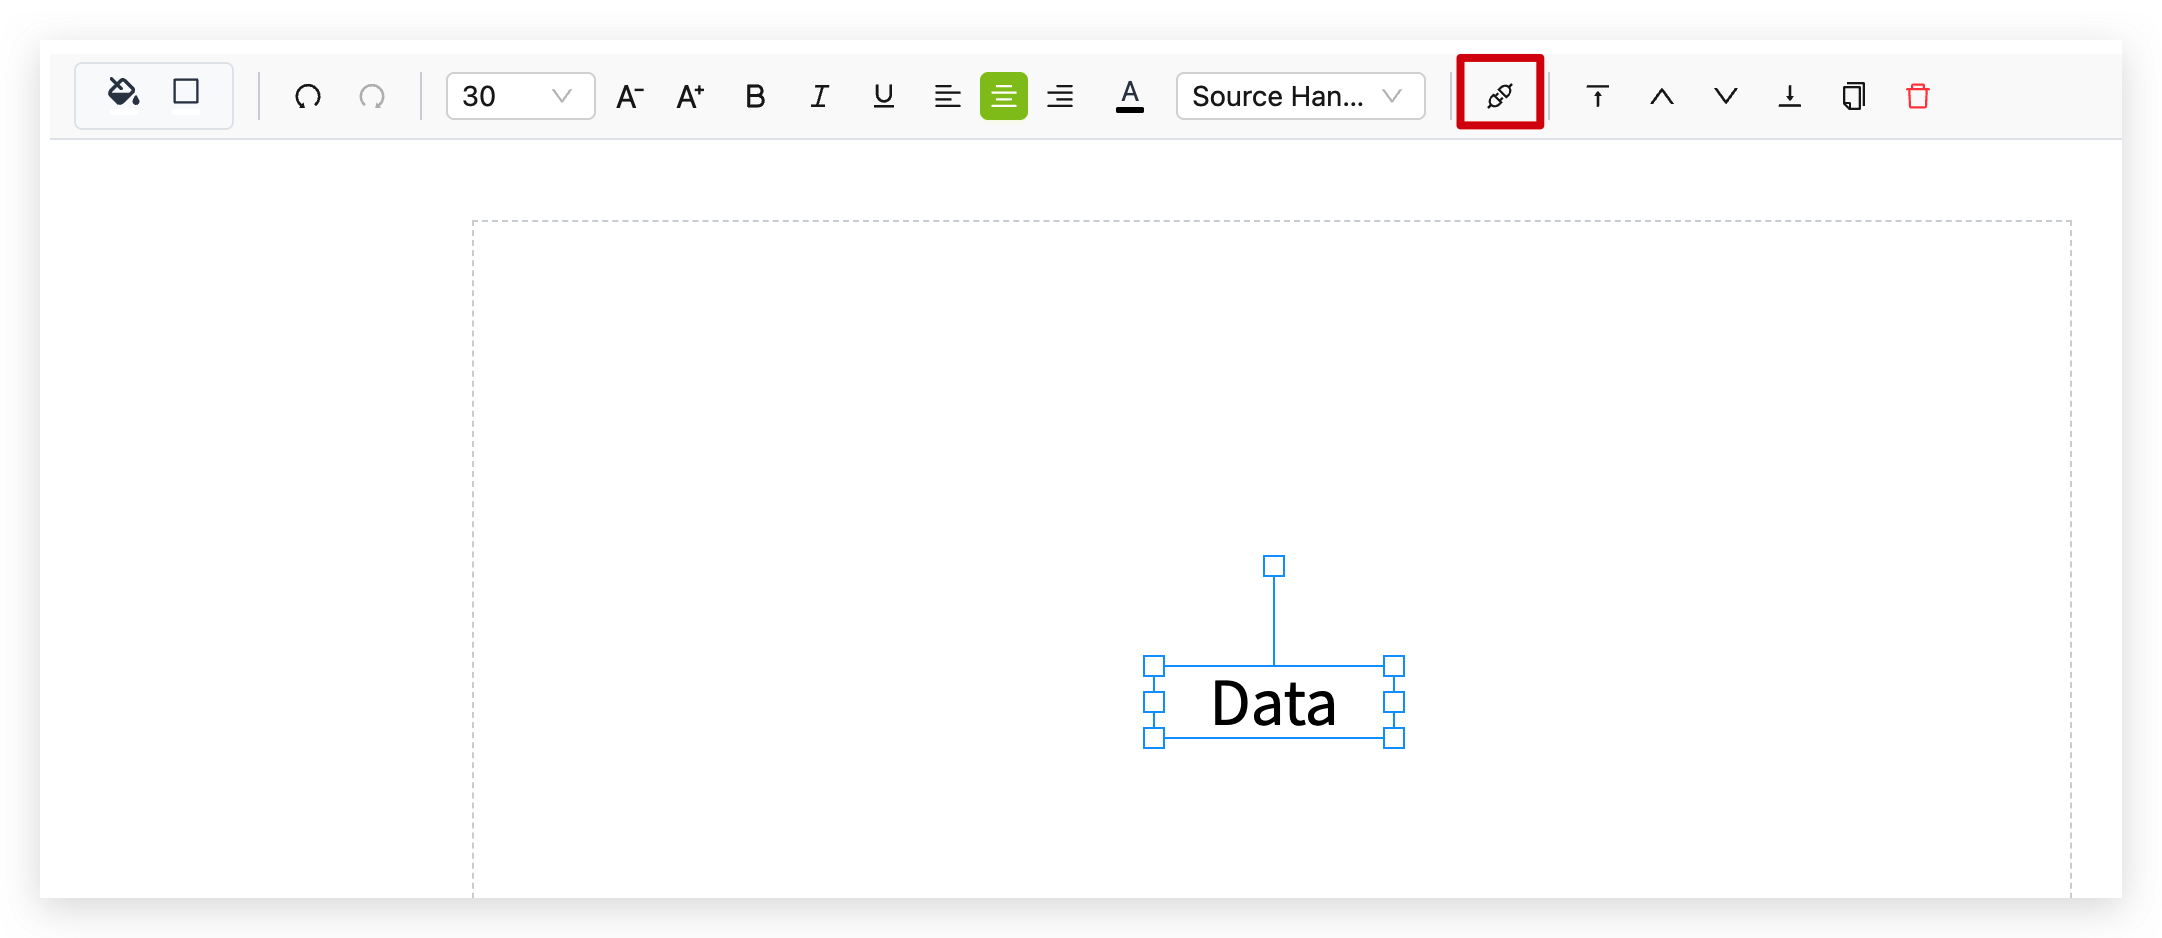Delete the selected element with red trash icon
2162x938 pixels.
point(1917,96)
